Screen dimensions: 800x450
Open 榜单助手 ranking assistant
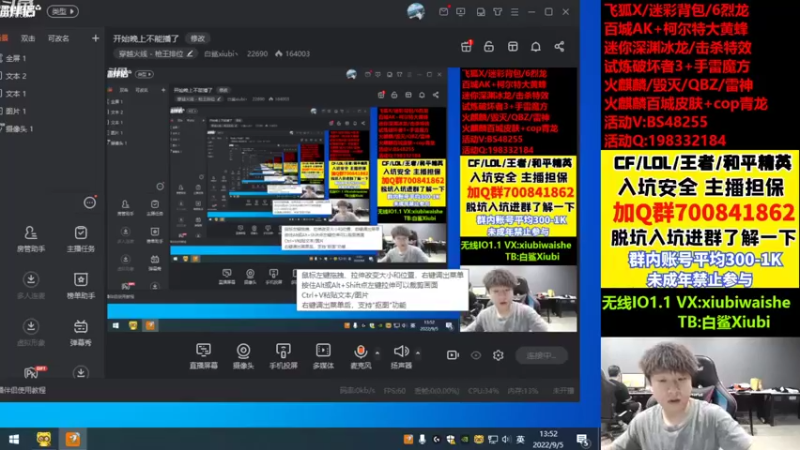point(81,286)
